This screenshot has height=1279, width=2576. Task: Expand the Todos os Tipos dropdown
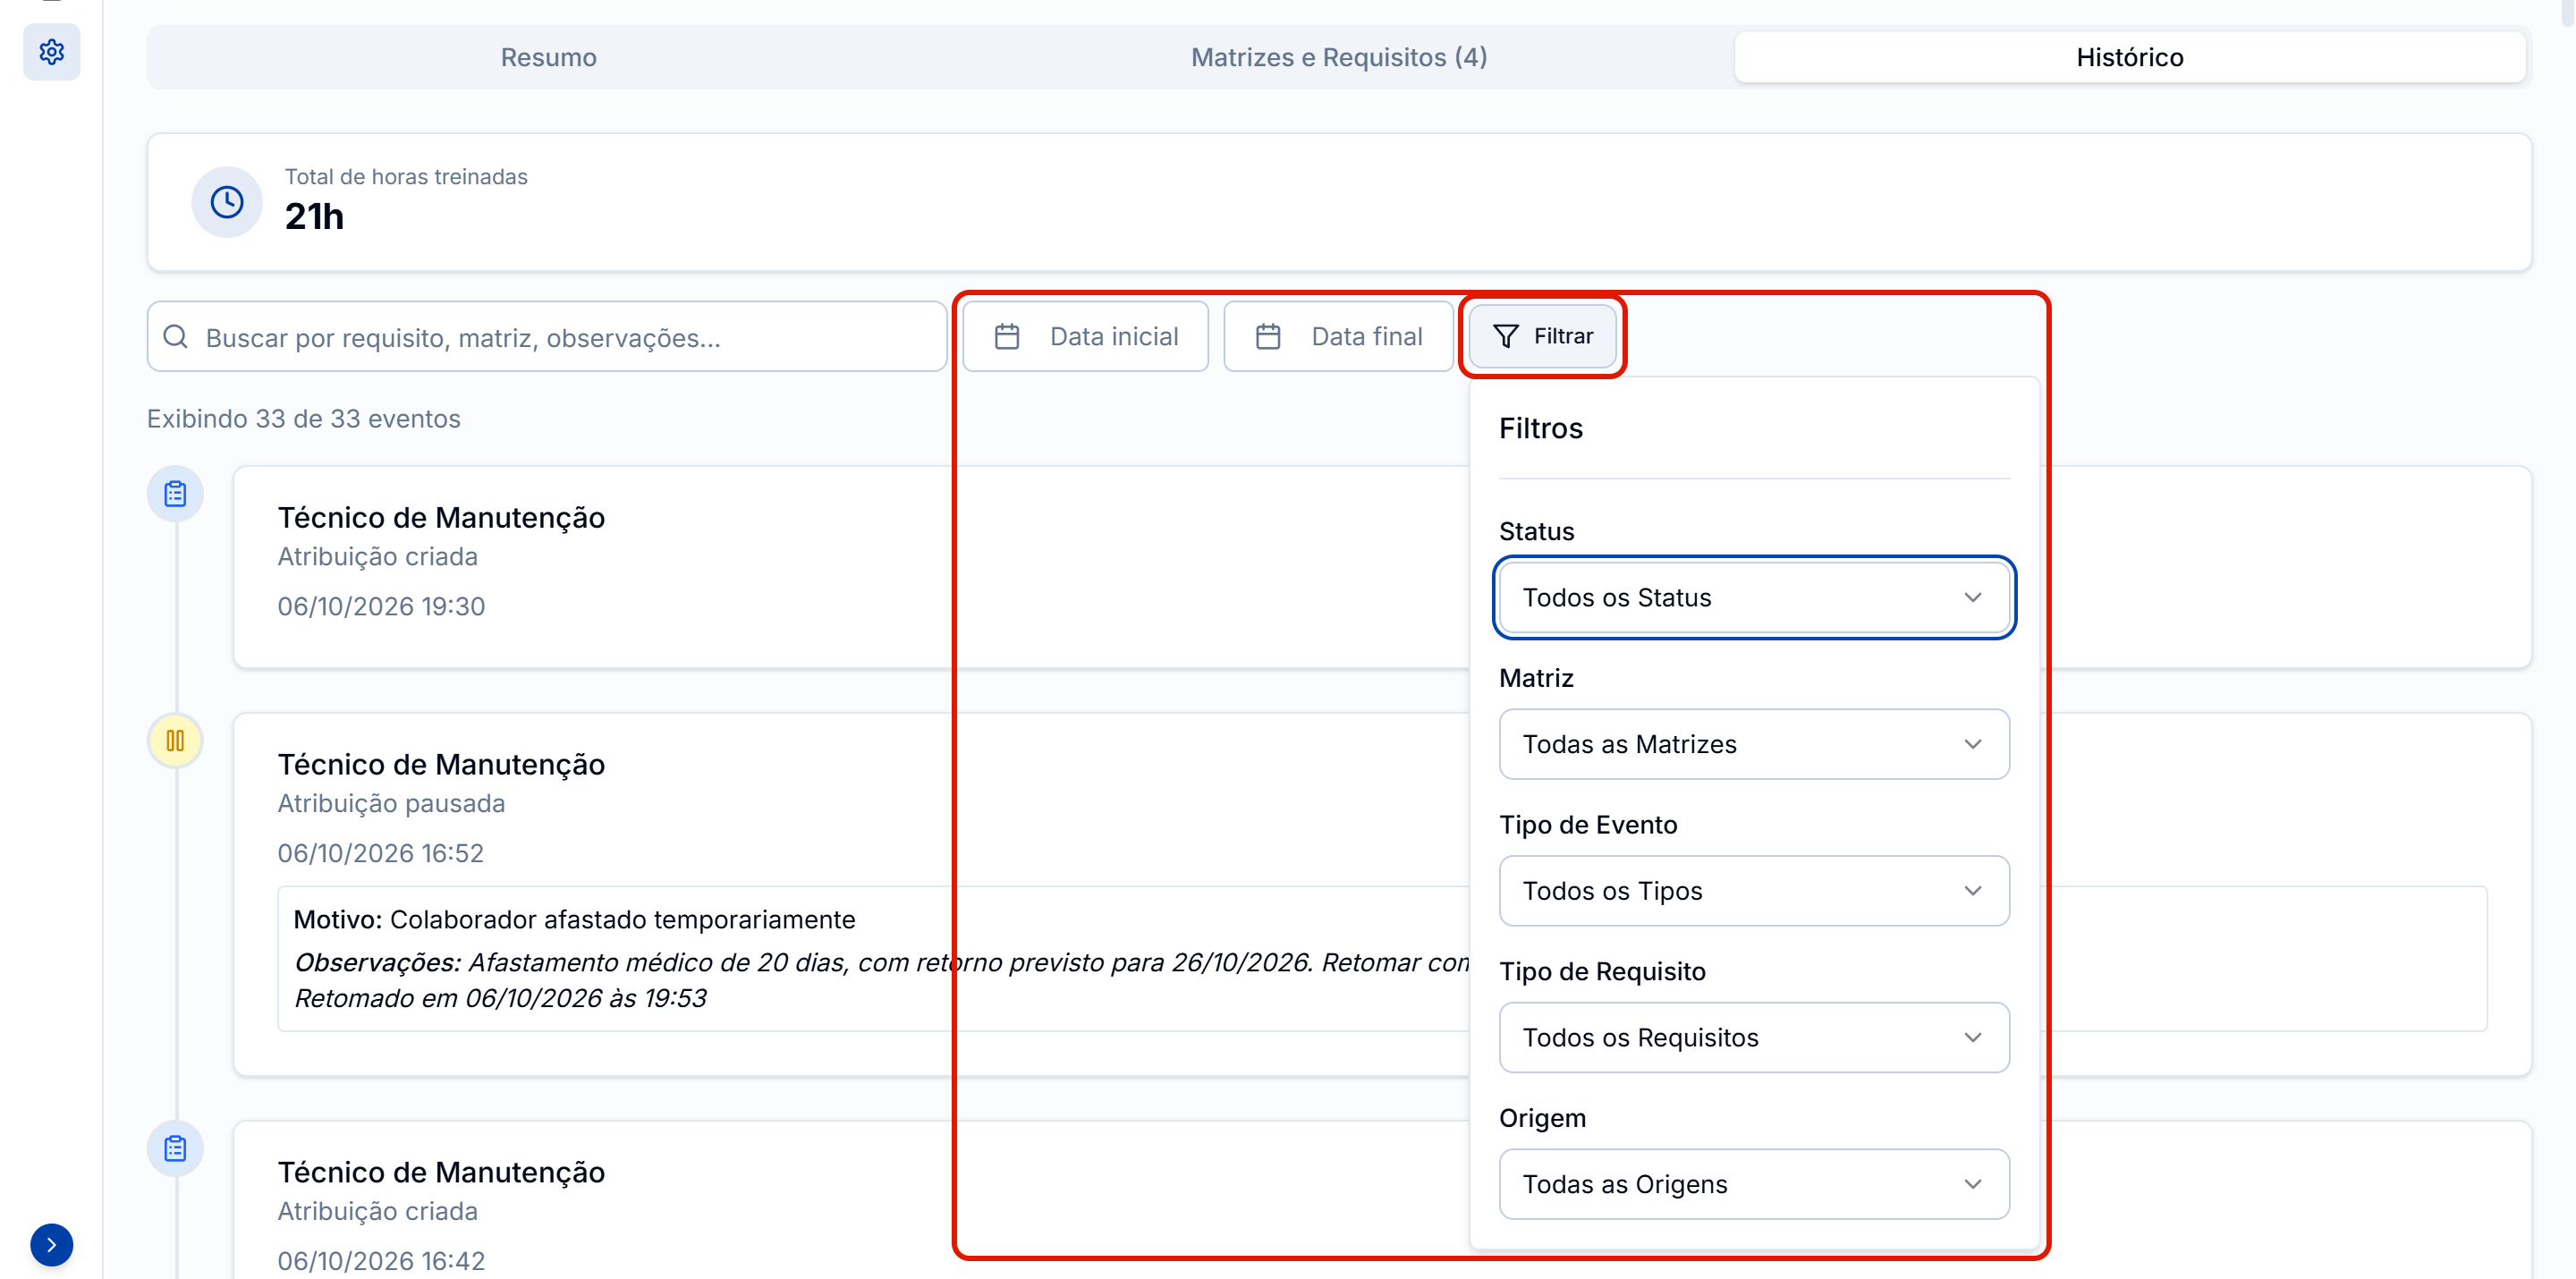click(x=1754, y=891)
